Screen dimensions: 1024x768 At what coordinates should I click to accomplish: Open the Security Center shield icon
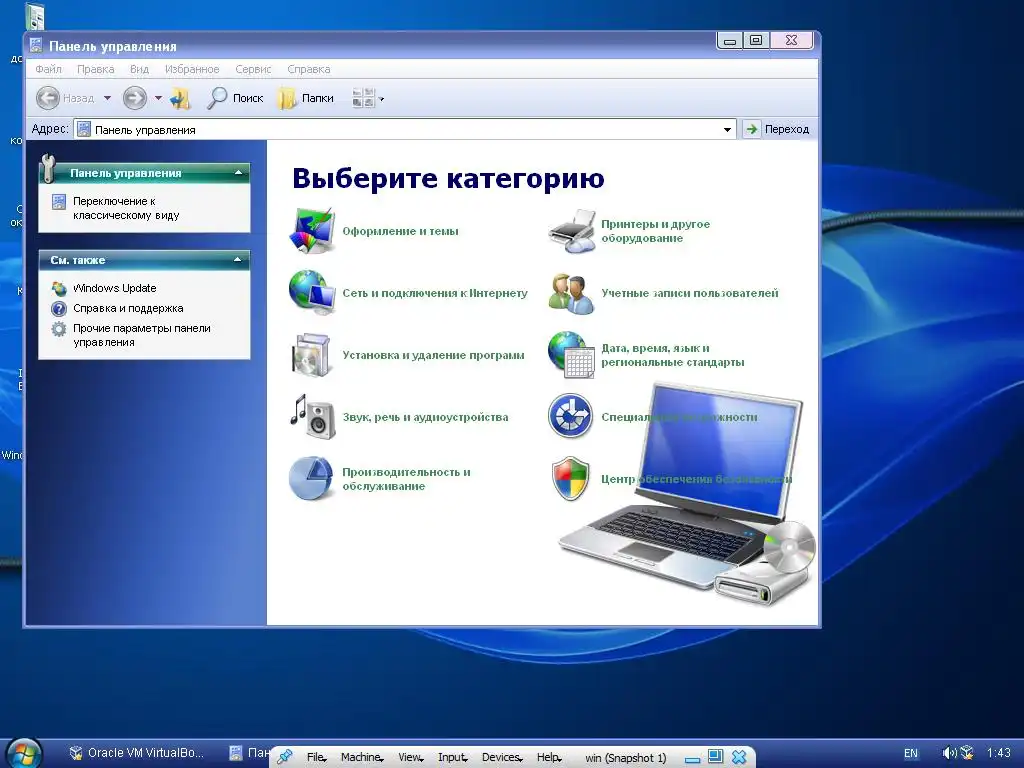(571, 479)
